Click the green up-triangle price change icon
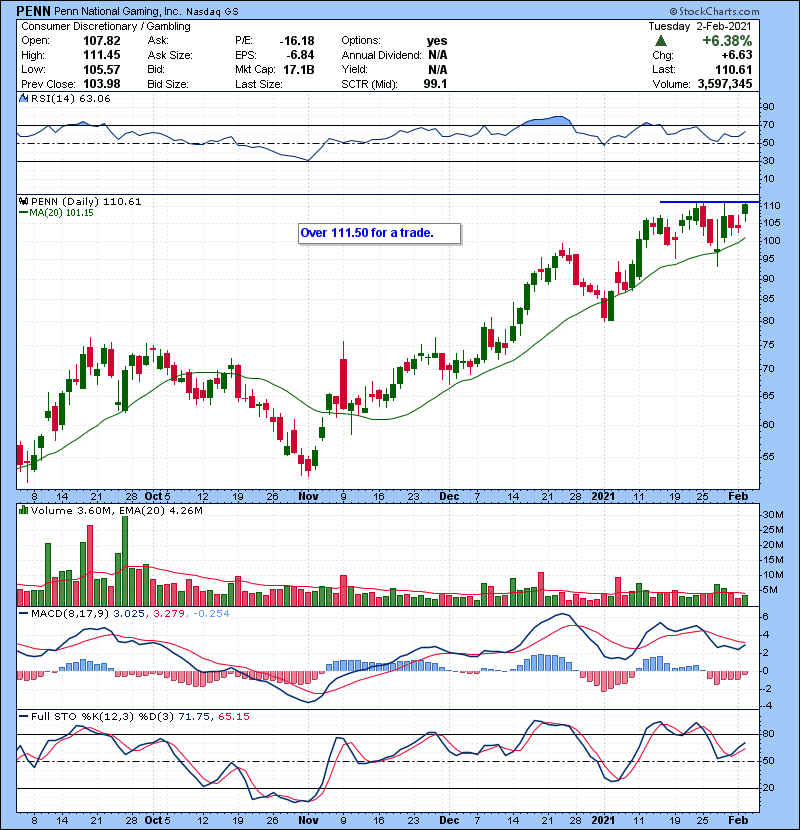 (x=660, y=41)
